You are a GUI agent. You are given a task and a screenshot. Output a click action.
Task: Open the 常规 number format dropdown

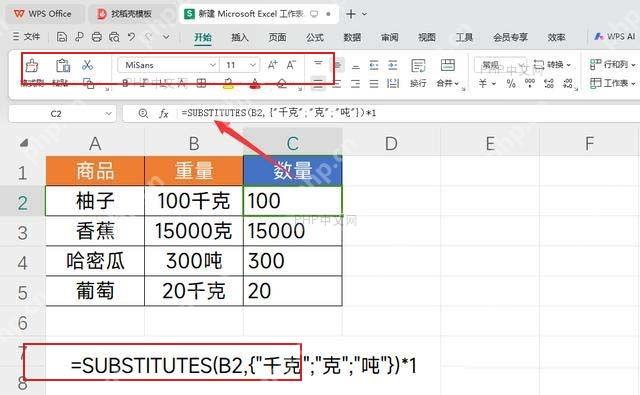point(501,65)
